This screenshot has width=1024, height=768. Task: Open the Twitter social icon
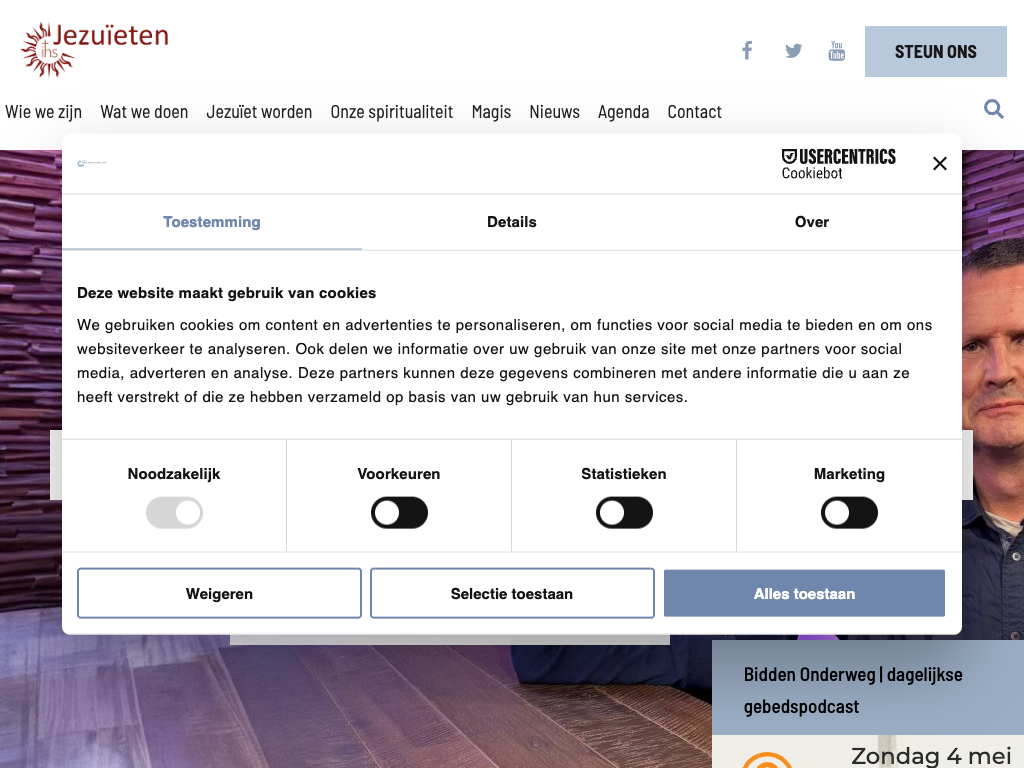point(793,51)
